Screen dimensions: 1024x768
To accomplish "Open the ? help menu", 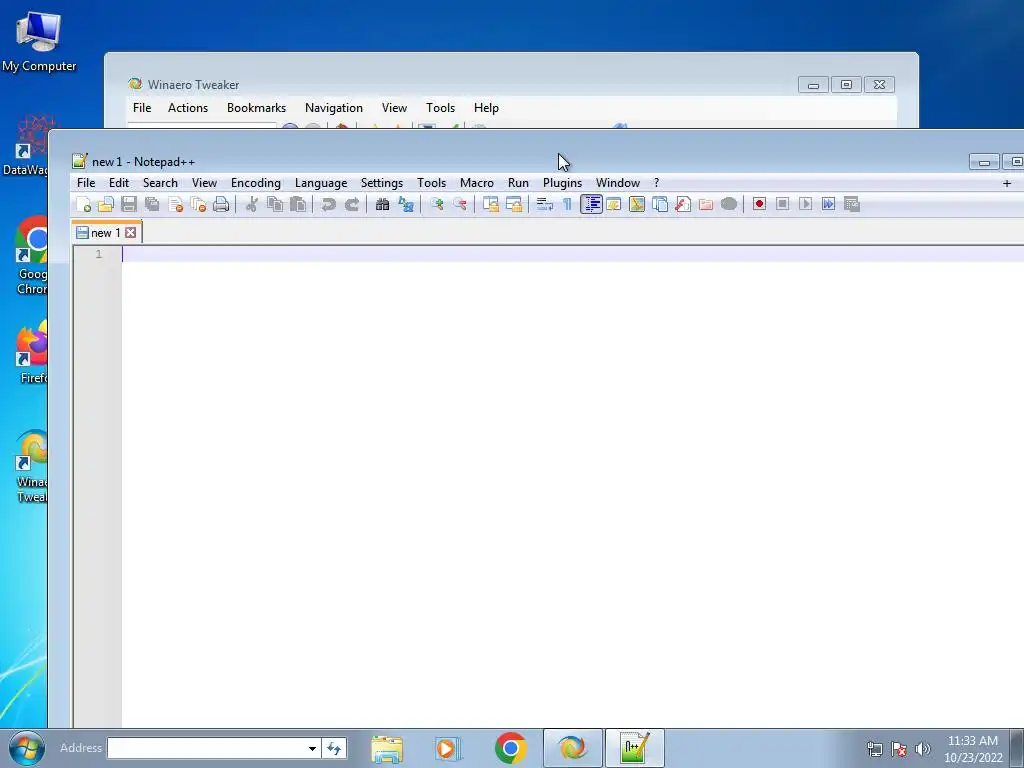I will click(656, 183).
